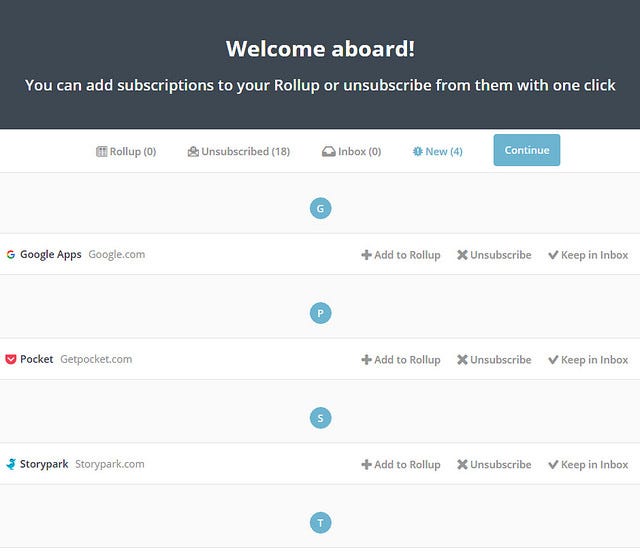Keep Pocket in Inbox
The width and height of the screenshot is (640, 554).
[x=588, y=360]
